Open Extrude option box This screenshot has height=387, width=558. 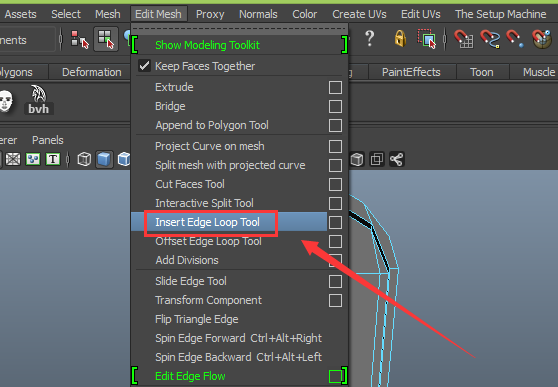(335, 87)
